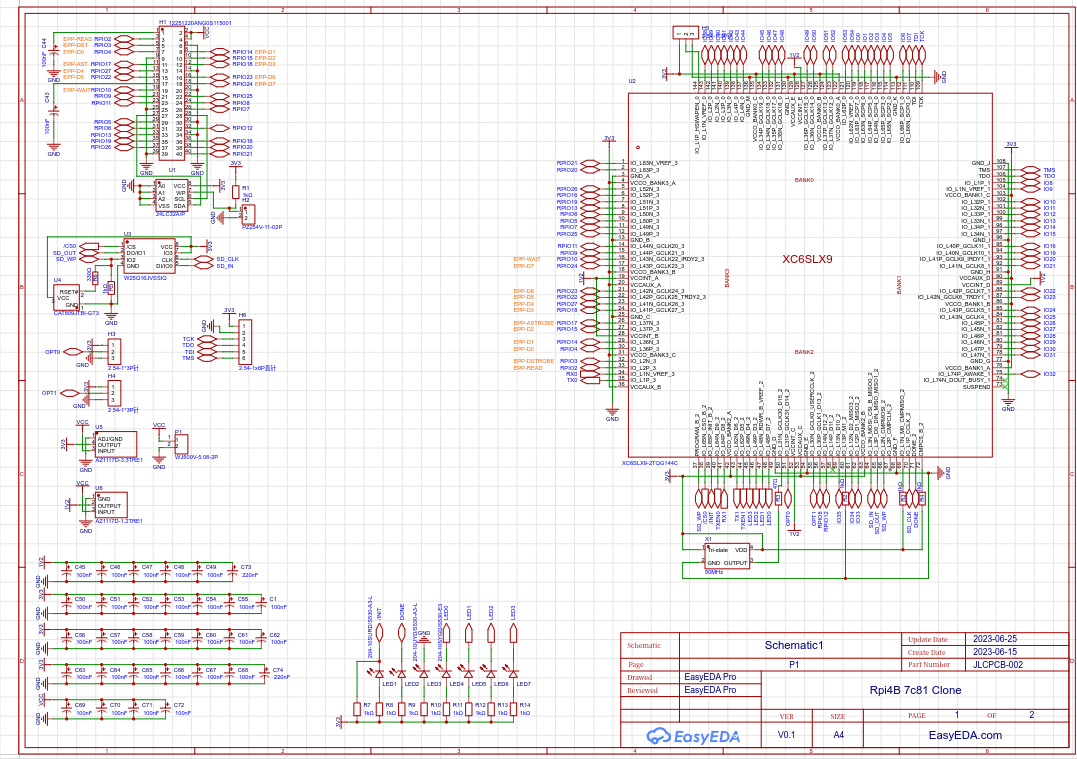Click capacitor C73 designator
The image size is (1077, 759).
246,567
